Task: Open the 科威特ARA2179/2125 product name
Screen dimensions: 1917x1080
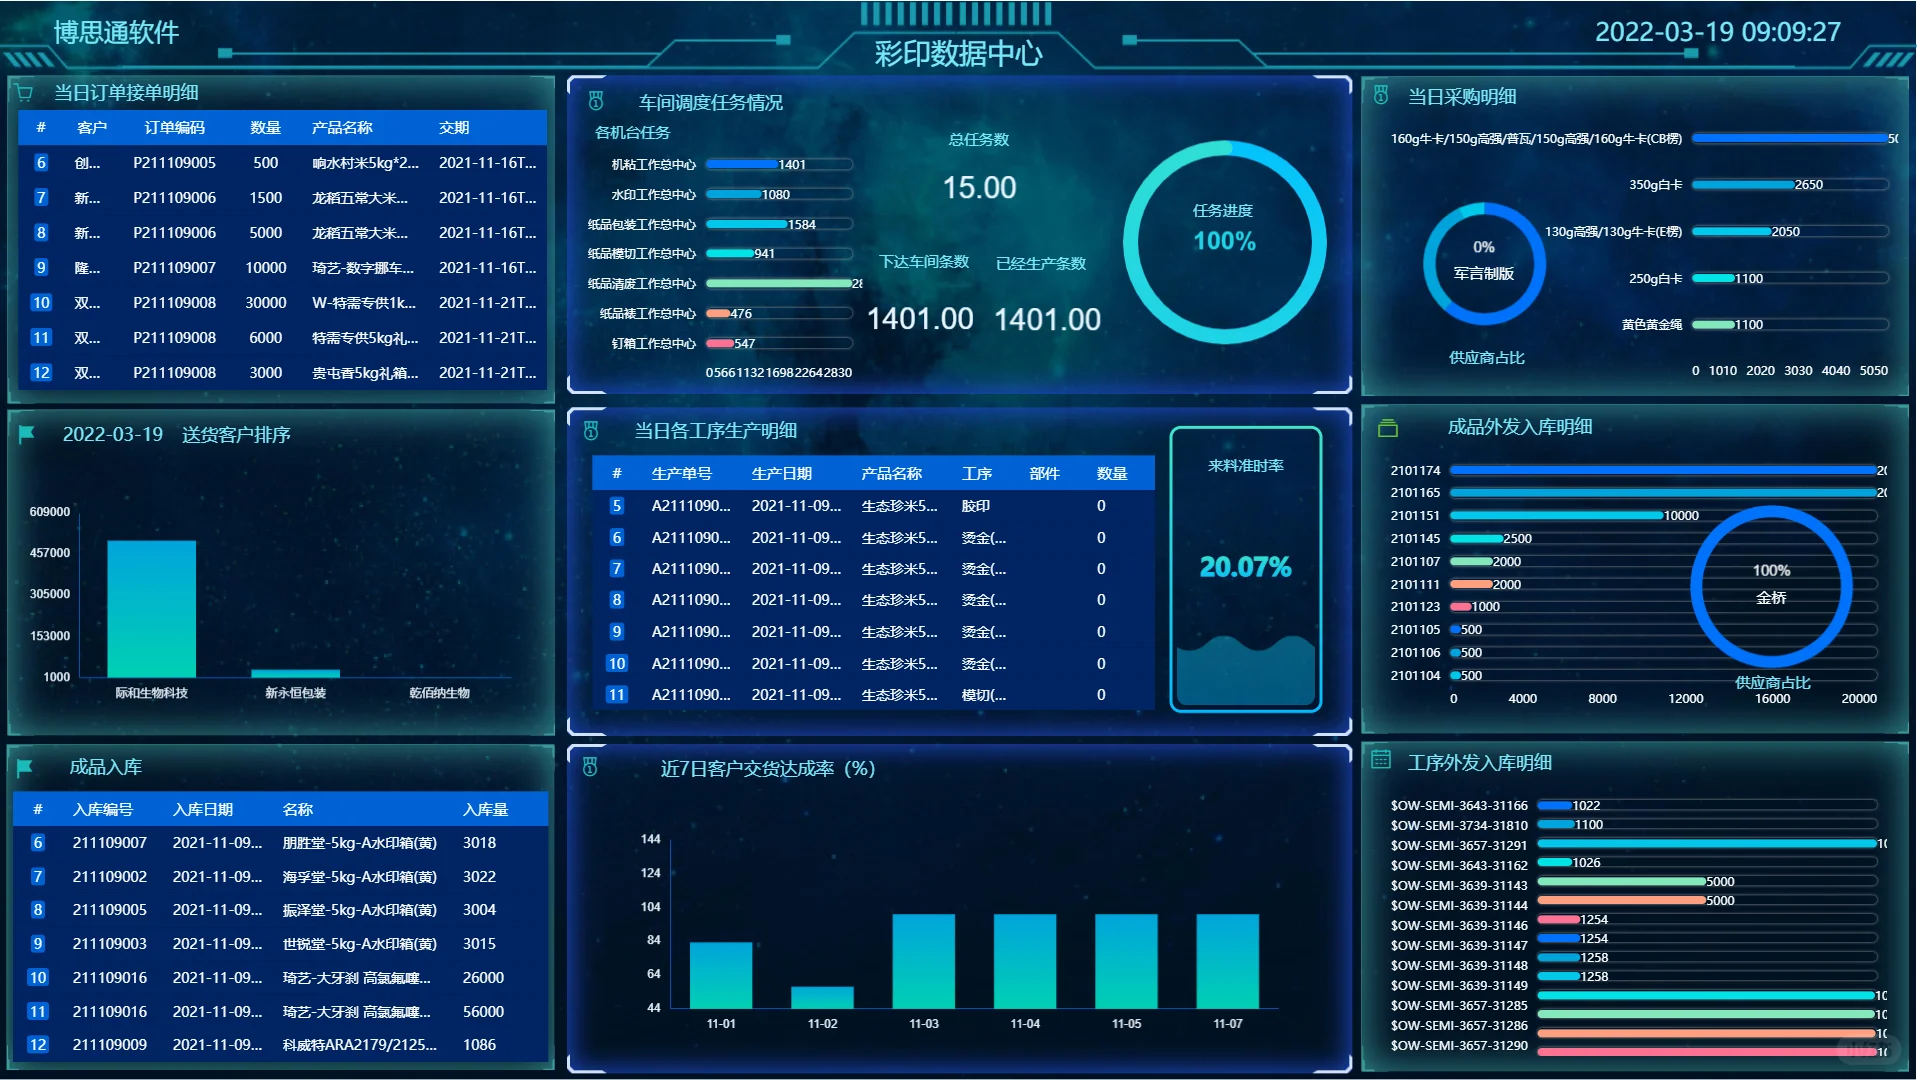Action: [360, 1045]
